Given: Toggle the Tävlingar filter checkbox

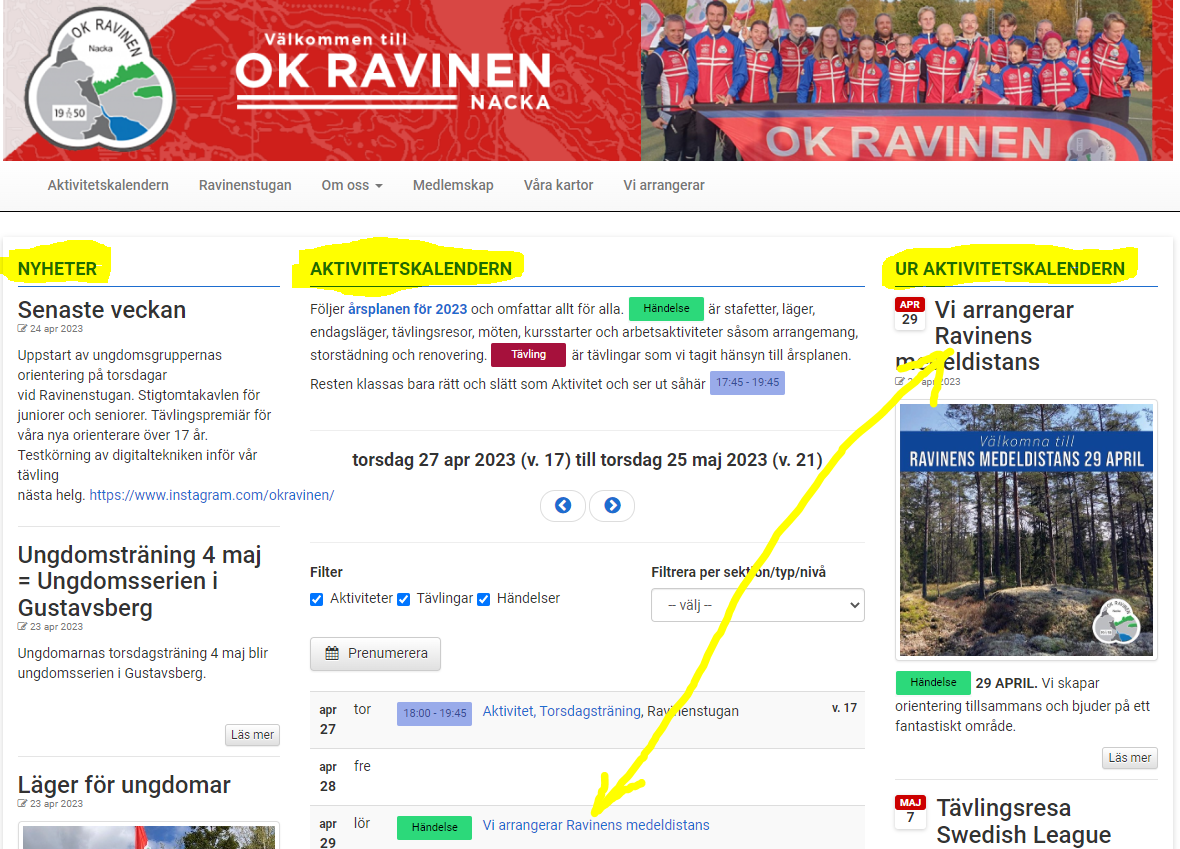Looking at the screenshot, I should (403, 599).
